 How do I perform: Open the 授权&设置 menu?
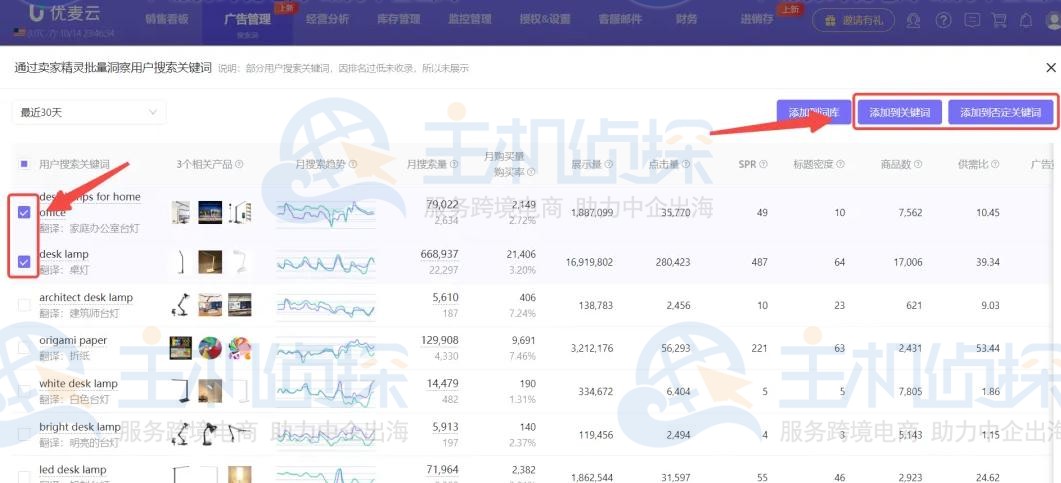(x=545, y=20)
